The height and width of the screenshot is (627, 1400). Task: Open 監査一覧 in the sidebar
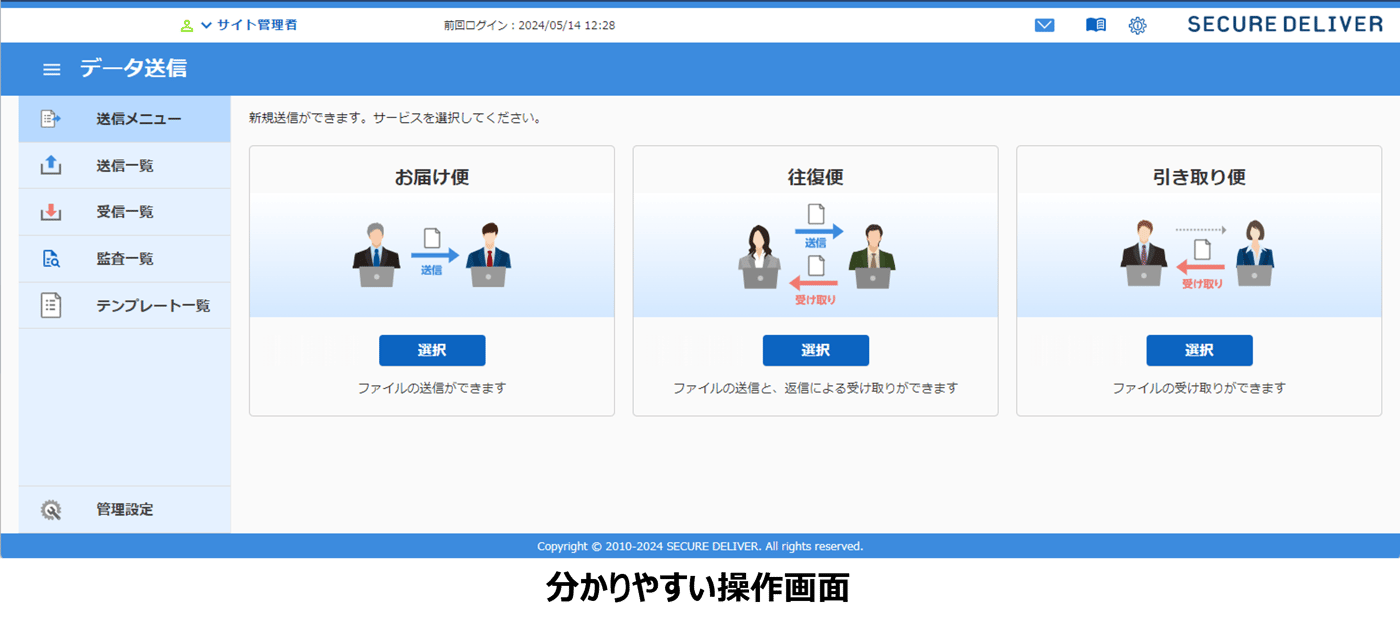pyautogui.click(x=124, y=259)
